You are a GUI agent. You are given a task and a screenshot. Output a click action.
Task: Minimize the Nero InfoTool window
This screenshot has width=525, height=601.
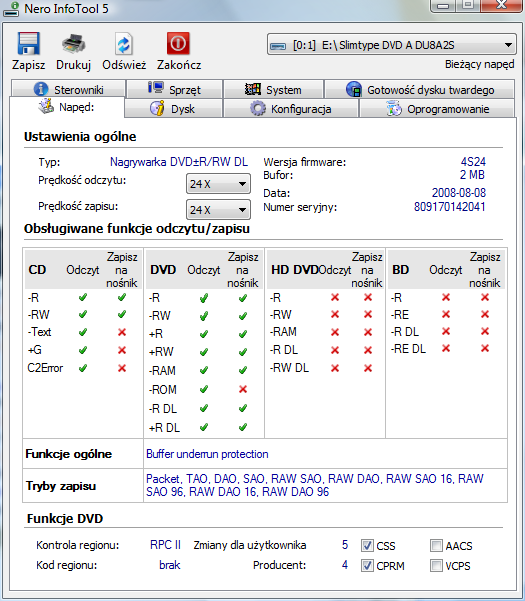coord(443,5)
